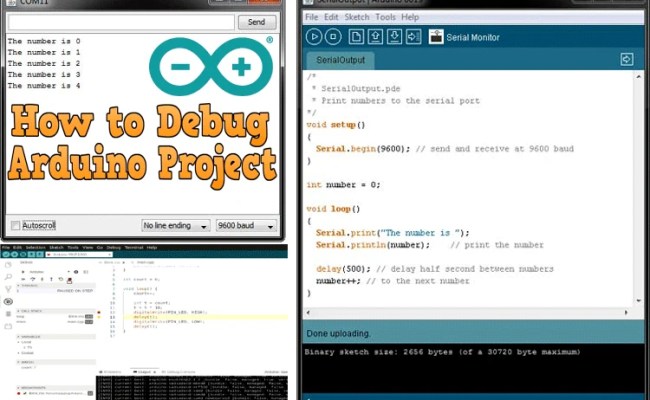Image resolution: width=650 pixels, height=400 pixels.
Task: Toggle the red breakpoint dot in editor gutter
Action: [x=99, y=312]
